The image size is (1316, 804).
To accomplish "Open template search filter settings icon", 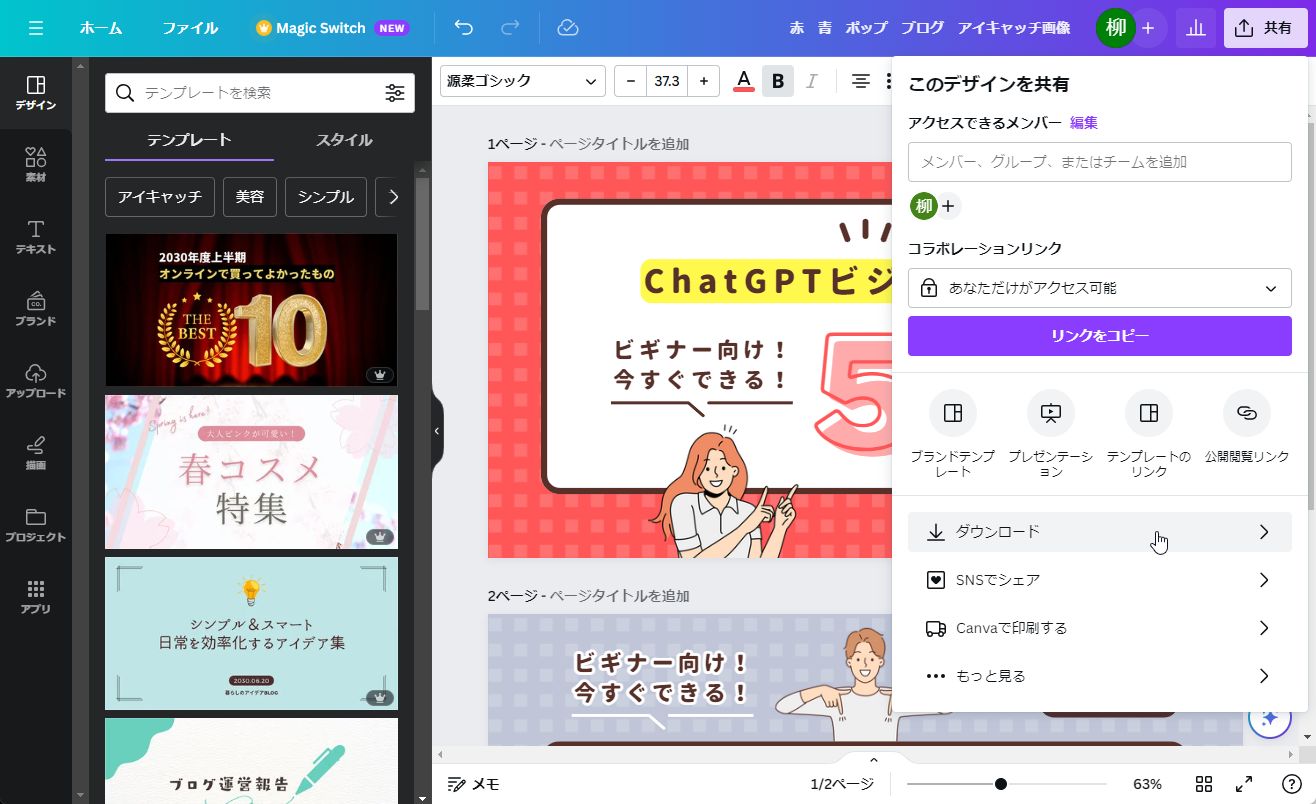I will (x=395, y=93).
